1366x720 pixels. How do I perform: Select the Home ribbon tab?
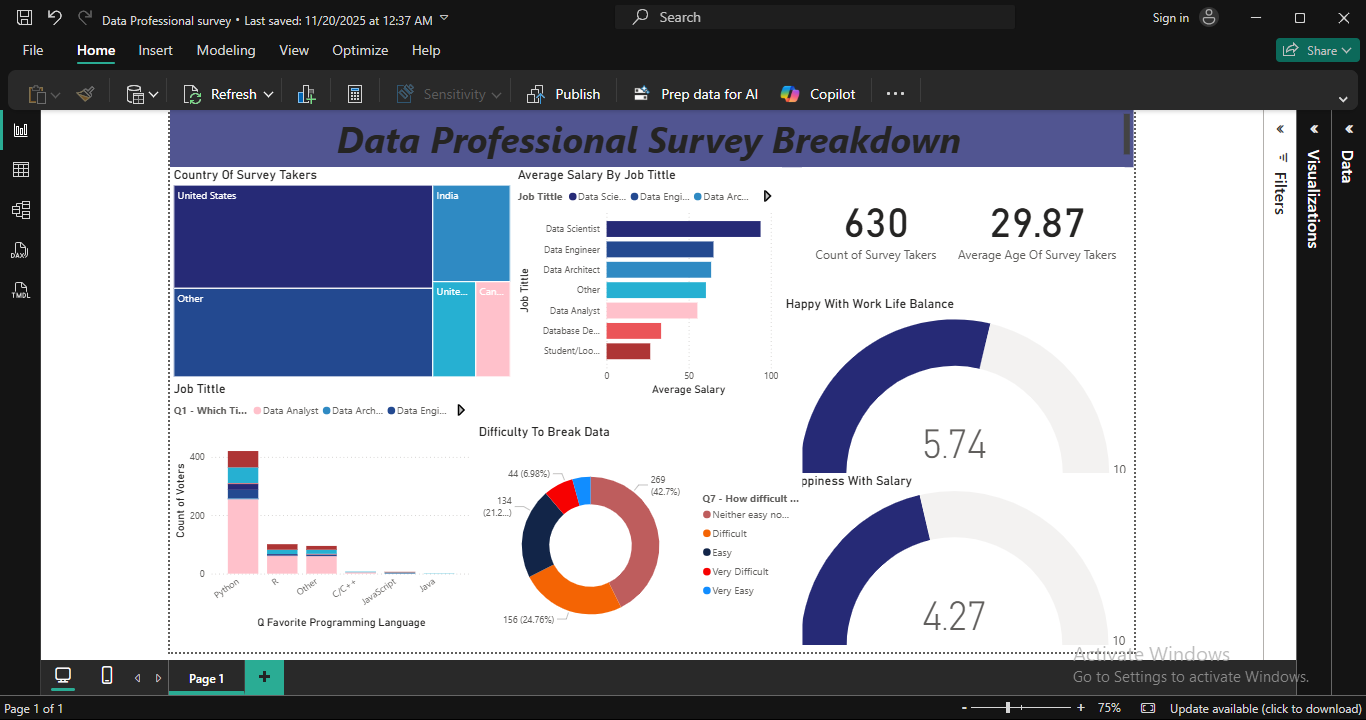pos(96,50)
